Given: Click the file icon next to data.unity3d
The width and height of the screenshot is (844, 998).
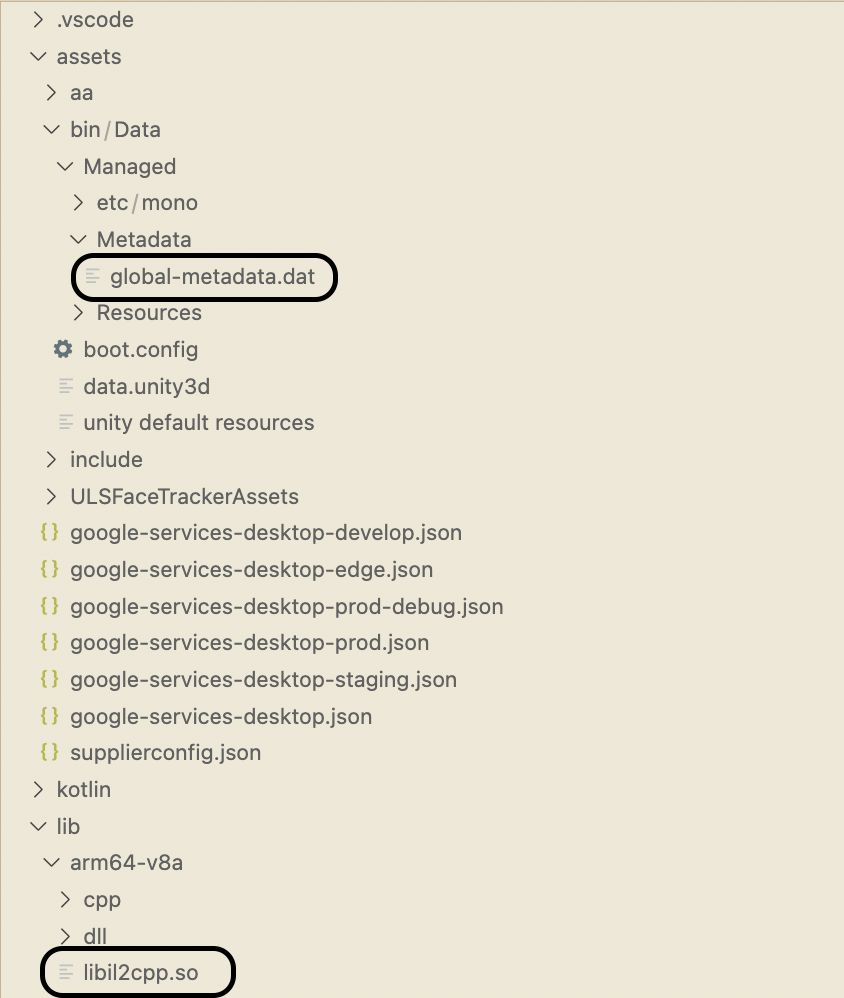Looking at the screenshot, I should [67, 386].
